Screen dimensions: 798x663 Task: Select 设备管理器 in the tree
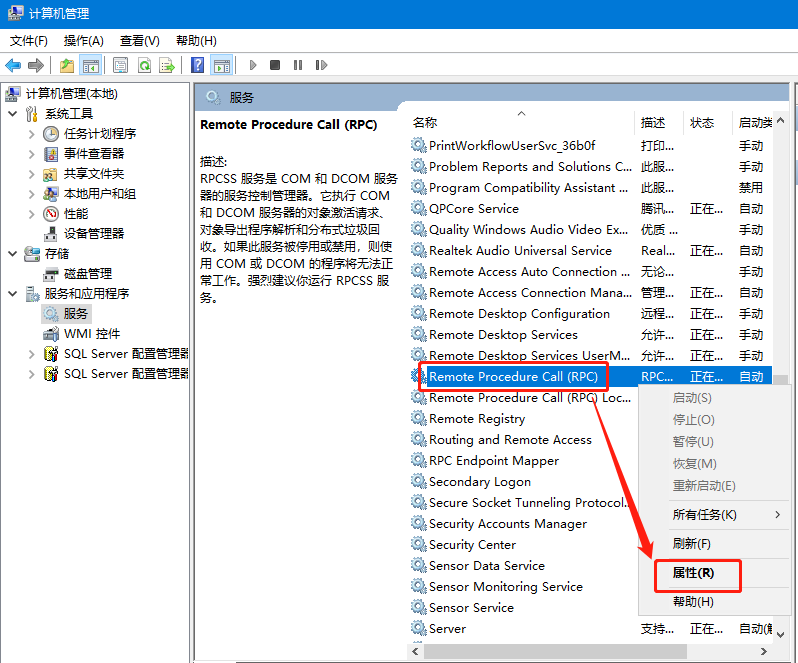(94, 233)
